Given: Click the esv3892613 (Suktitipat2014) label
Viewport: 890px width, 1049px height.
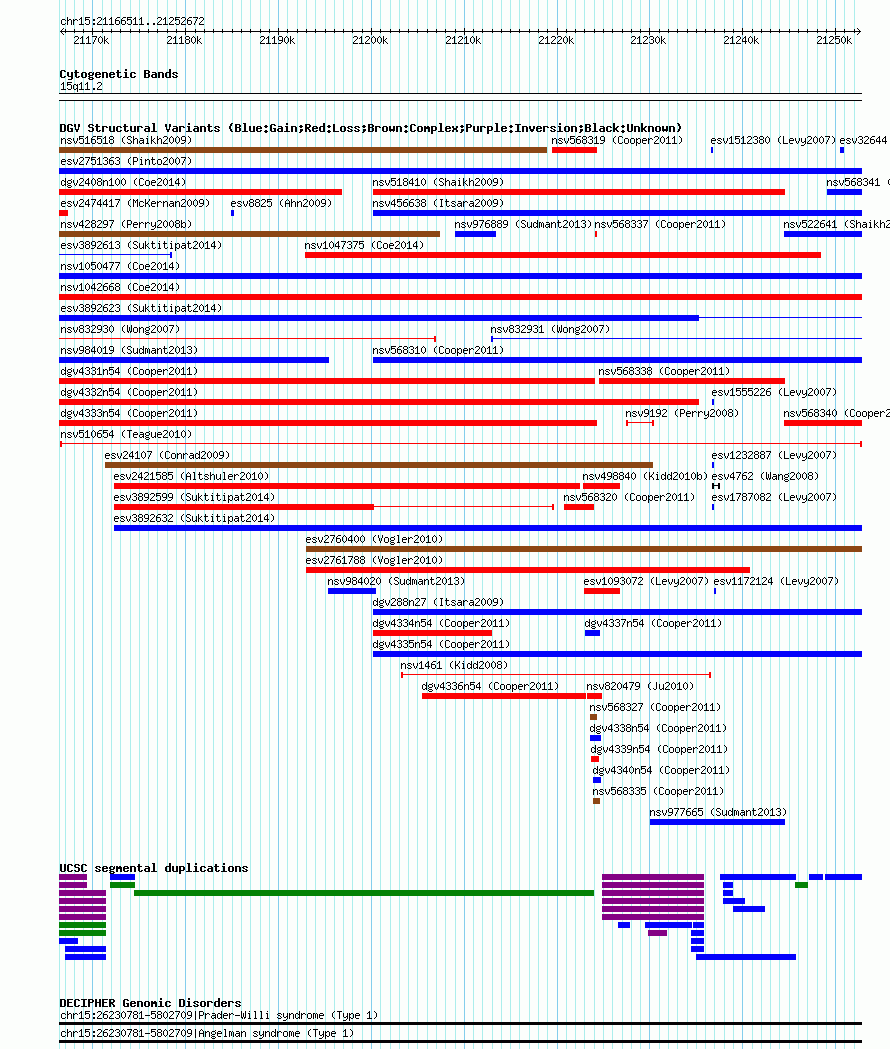Looking at the screenshot, I should pos(141,246).
